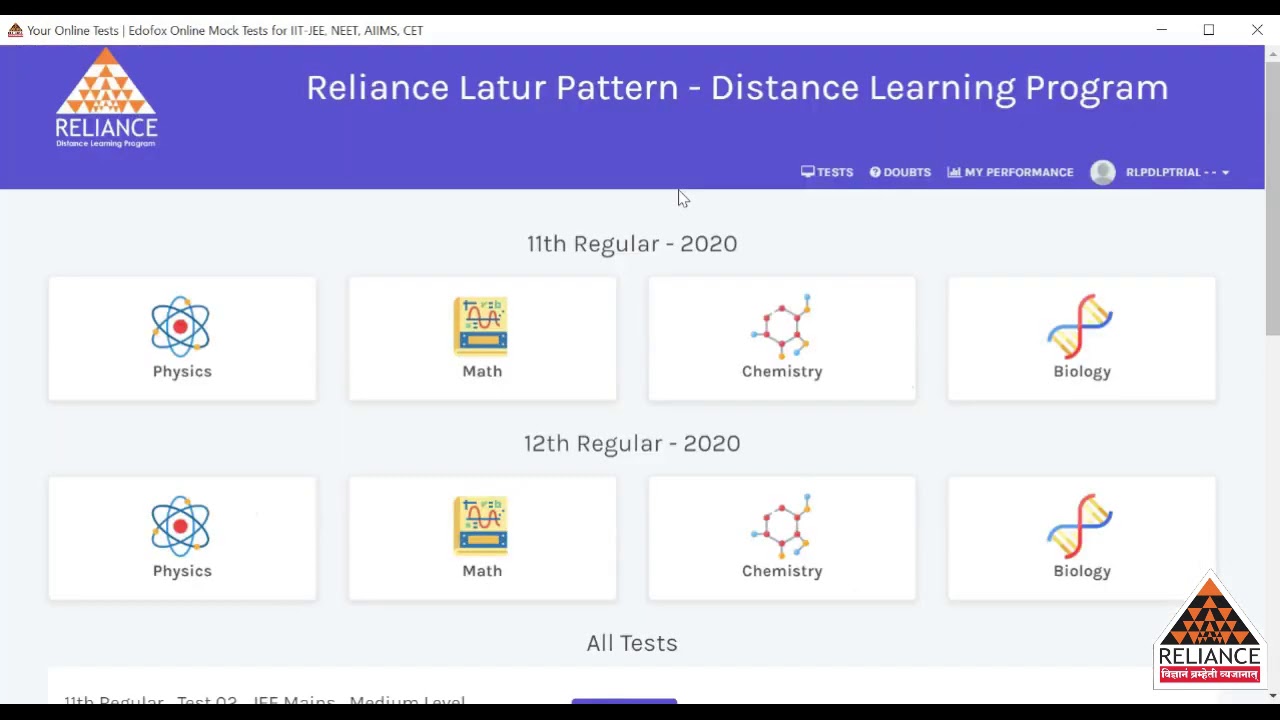Select Physics label under 11th Regular - 2020
Image resolution: width=1280 pixels, height=720 pixels.
pos(182,371)
